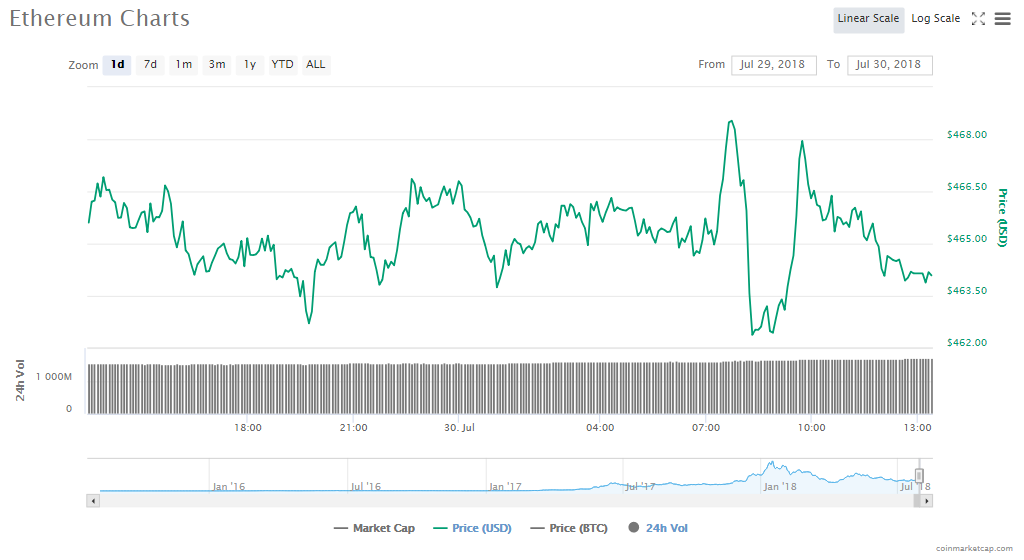Select the 7d zoom range

150,65
